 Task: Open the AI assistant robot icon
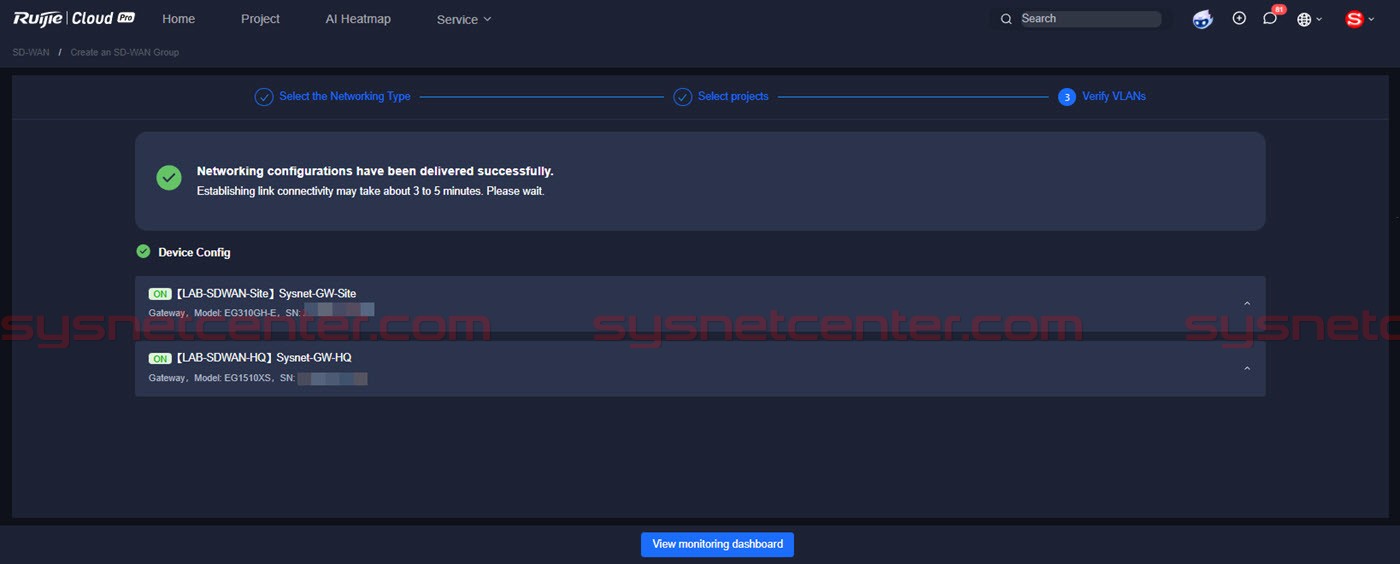[1203, 19]
